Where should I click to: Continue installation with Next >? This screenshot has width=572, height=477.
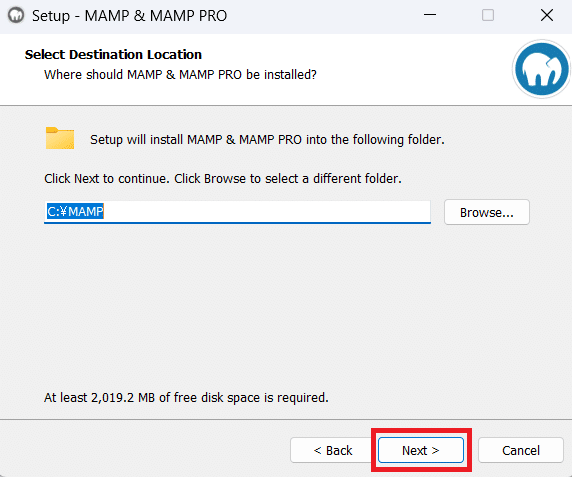tap(421, 450)
